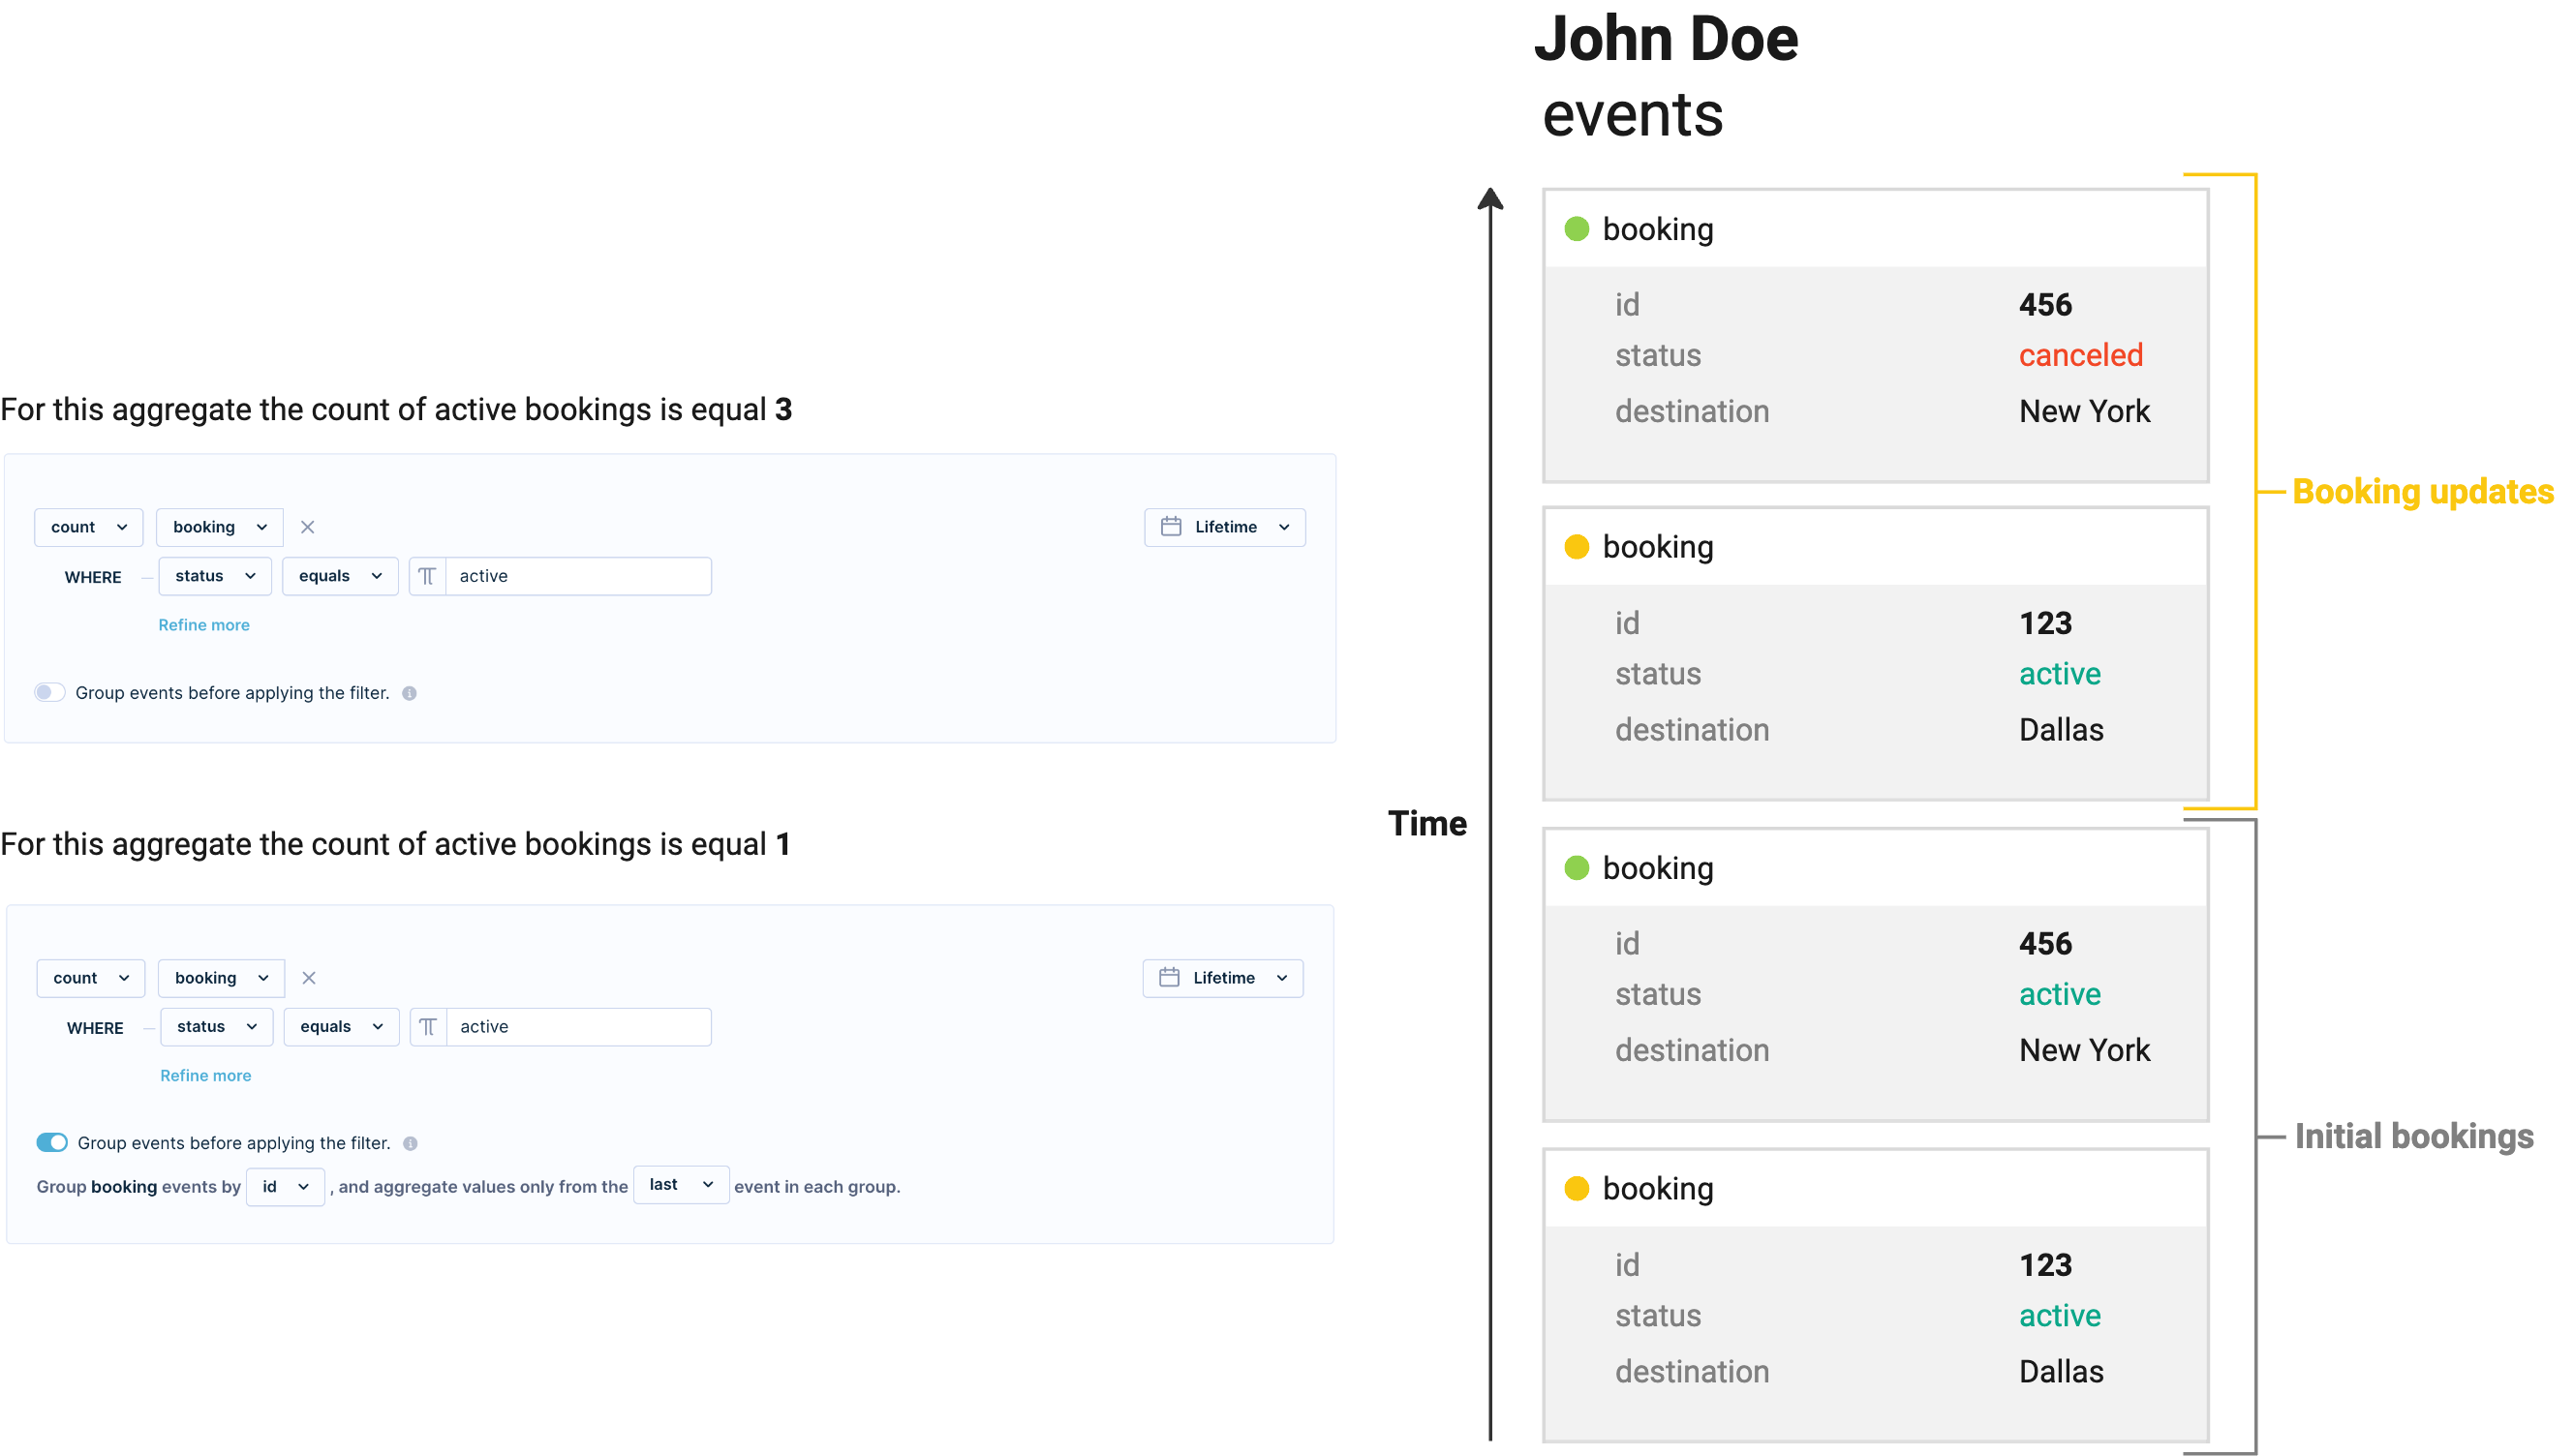The width and height of the screenshot is (2574, 1456).
Task: Click info icon beside enabled group-events toggle
Action: (410, 1143)
